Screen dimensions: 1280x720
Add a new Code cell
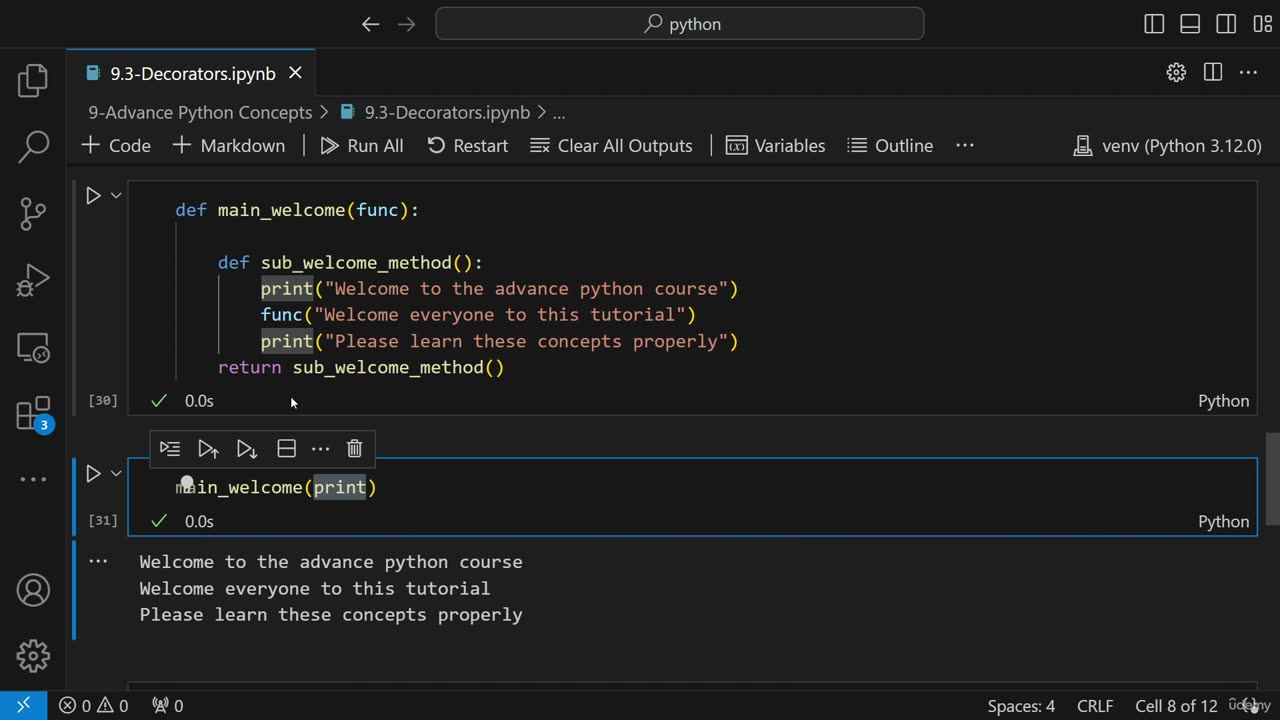tap(116, 146)
